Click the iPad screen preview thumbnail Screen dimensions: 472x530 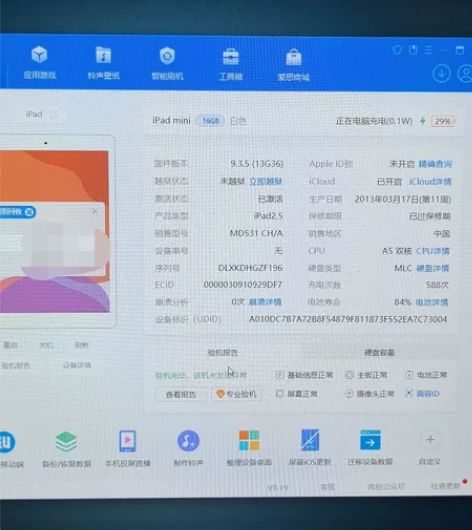coord(54,232)
